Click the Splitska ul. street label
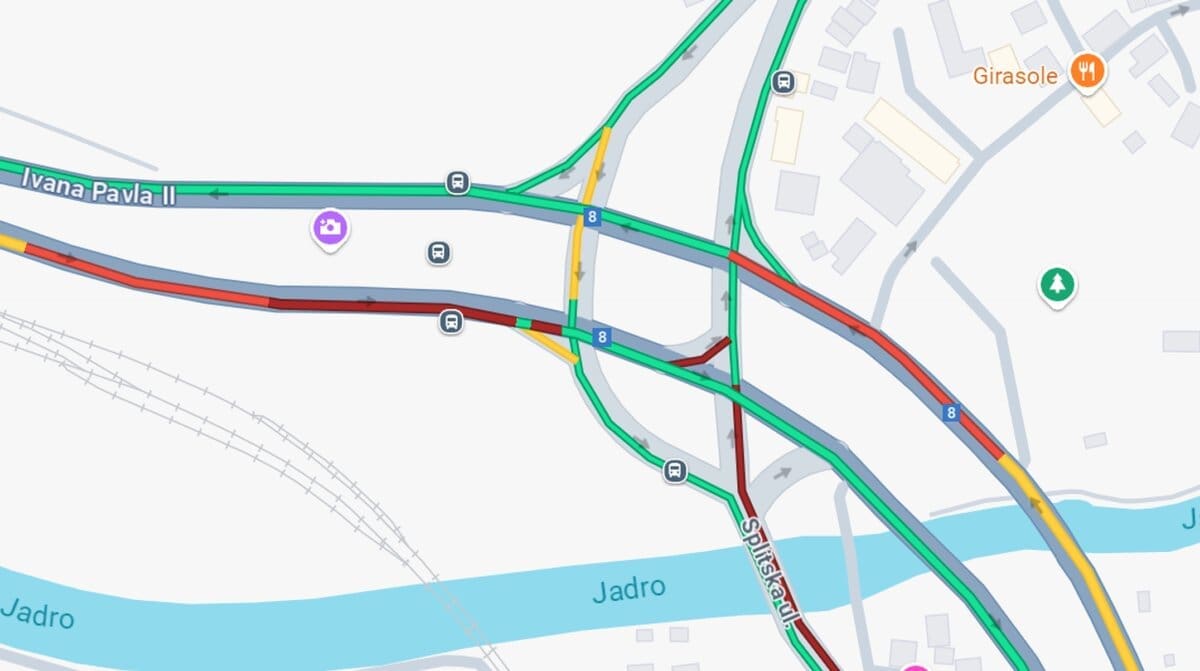1200x671 pixels. tap(769, 571)
